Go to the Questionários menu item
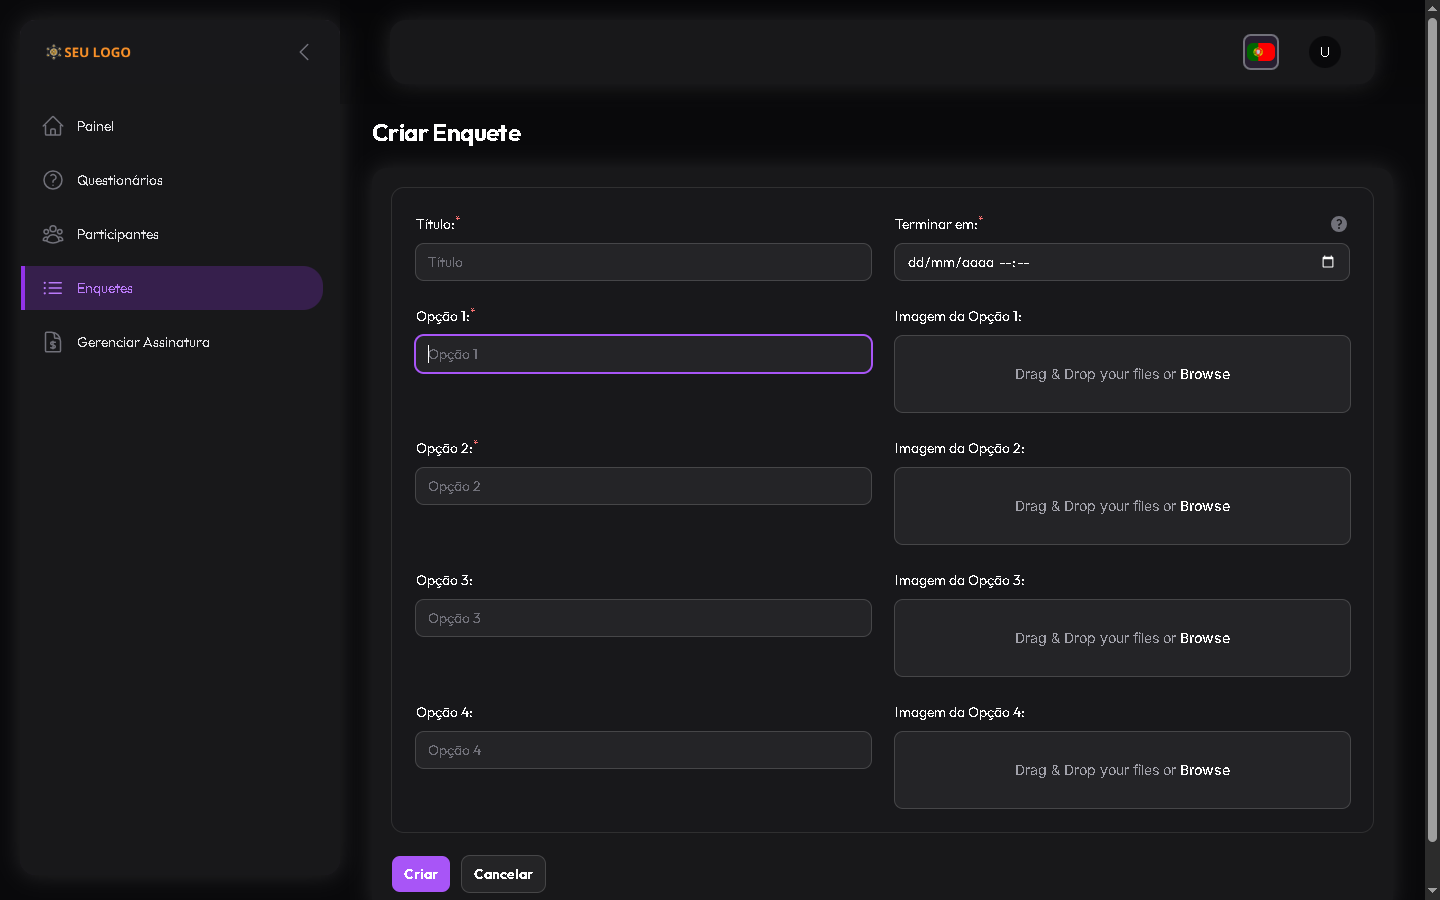This screenshot has height=900, width=1440. click(x=120, y=180)
